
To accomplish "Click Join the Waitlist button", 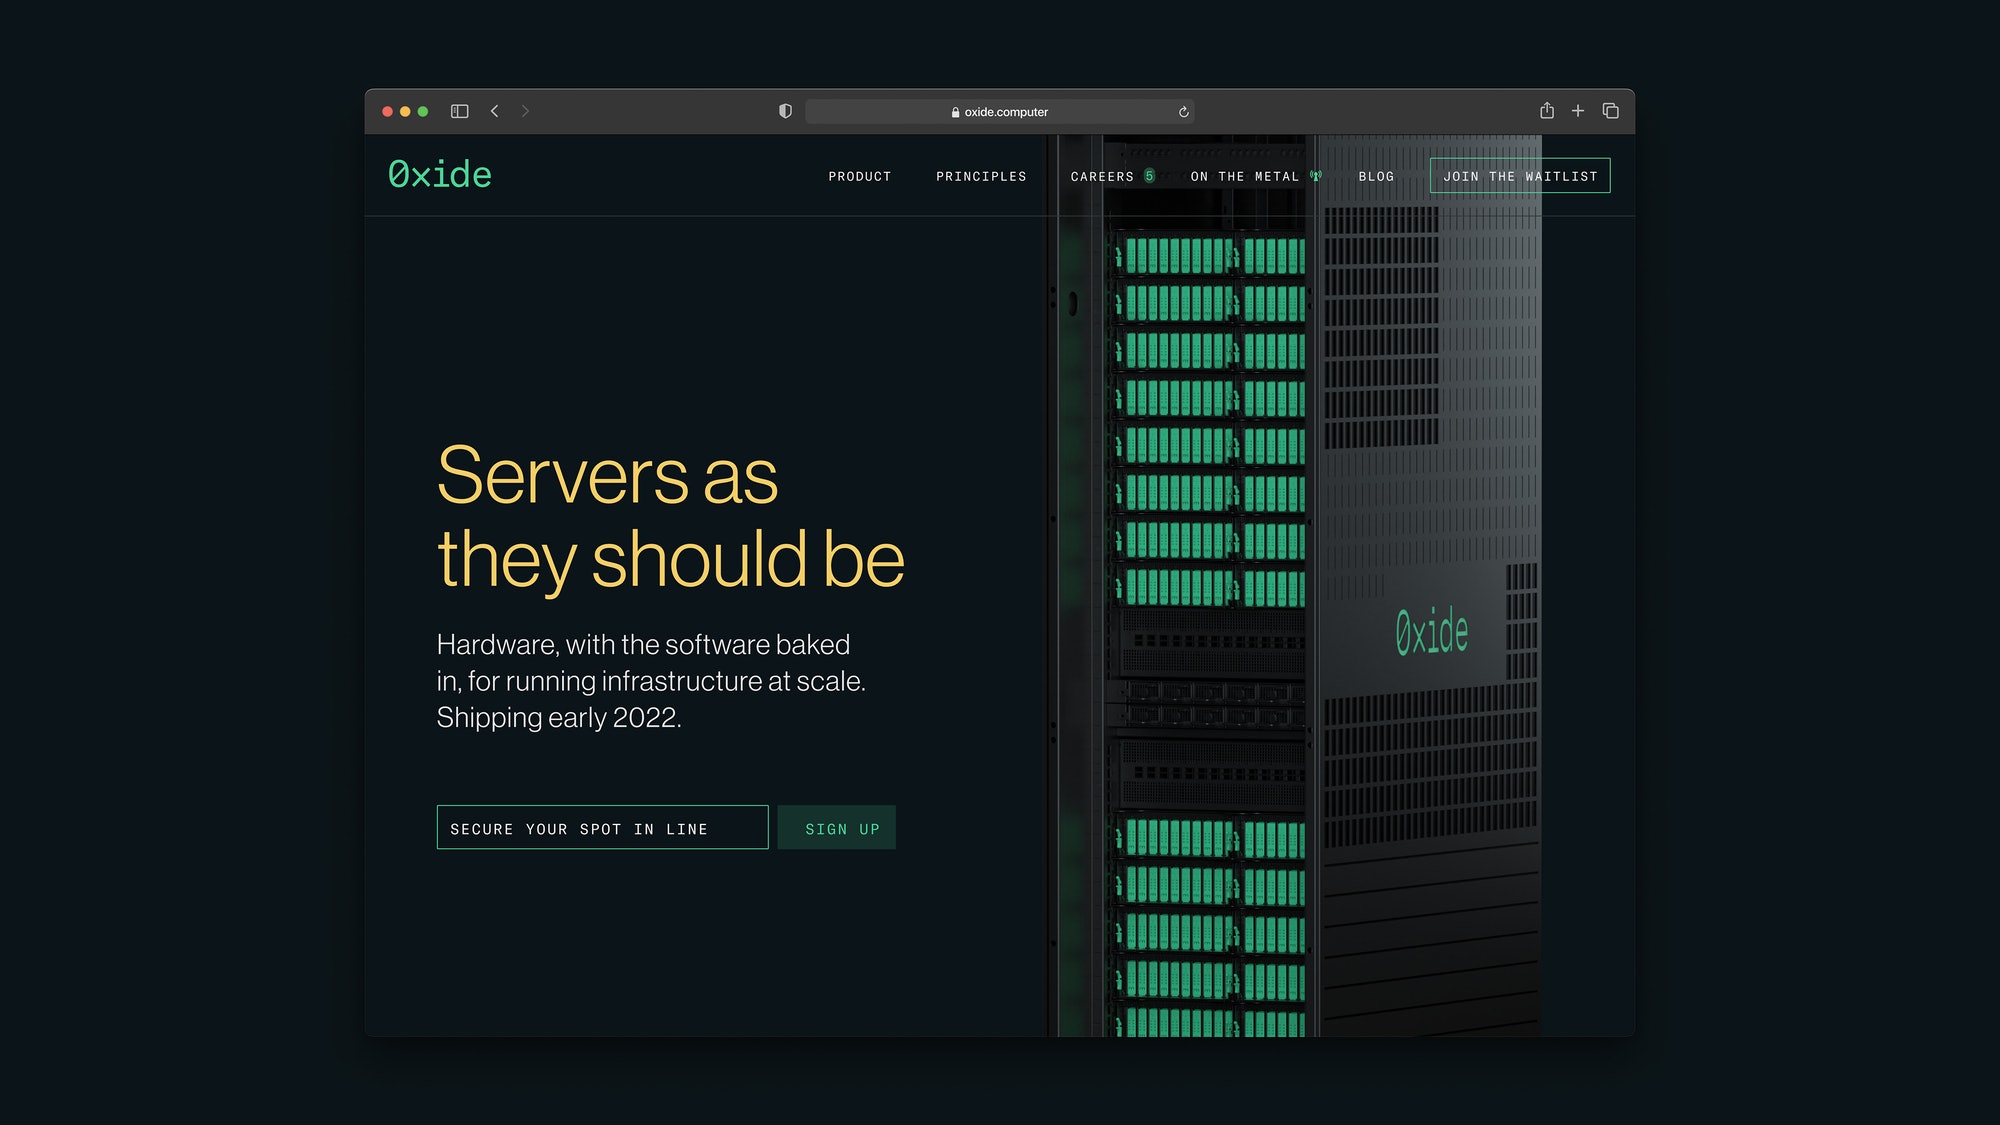I will point(1520,176).
